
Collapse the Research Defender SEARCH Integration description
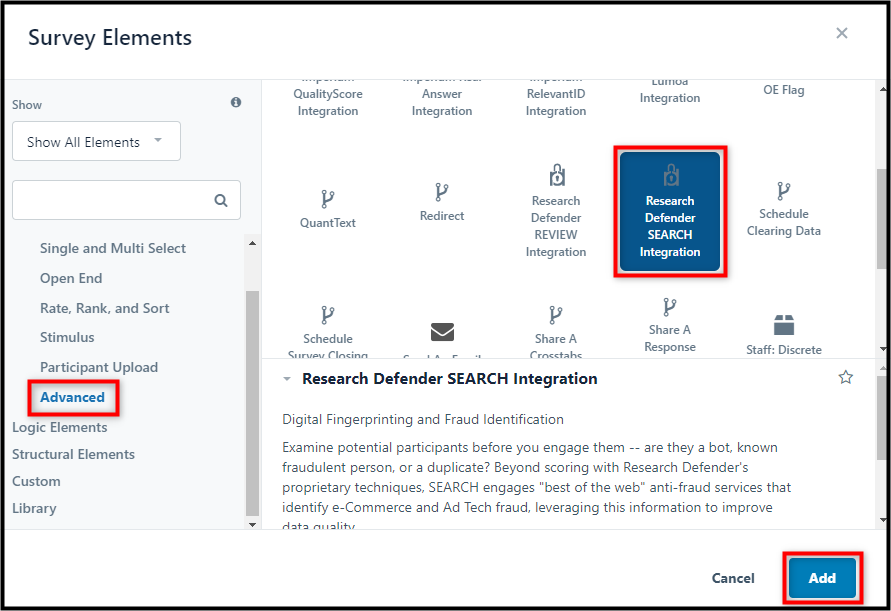(x=287, y=379)
